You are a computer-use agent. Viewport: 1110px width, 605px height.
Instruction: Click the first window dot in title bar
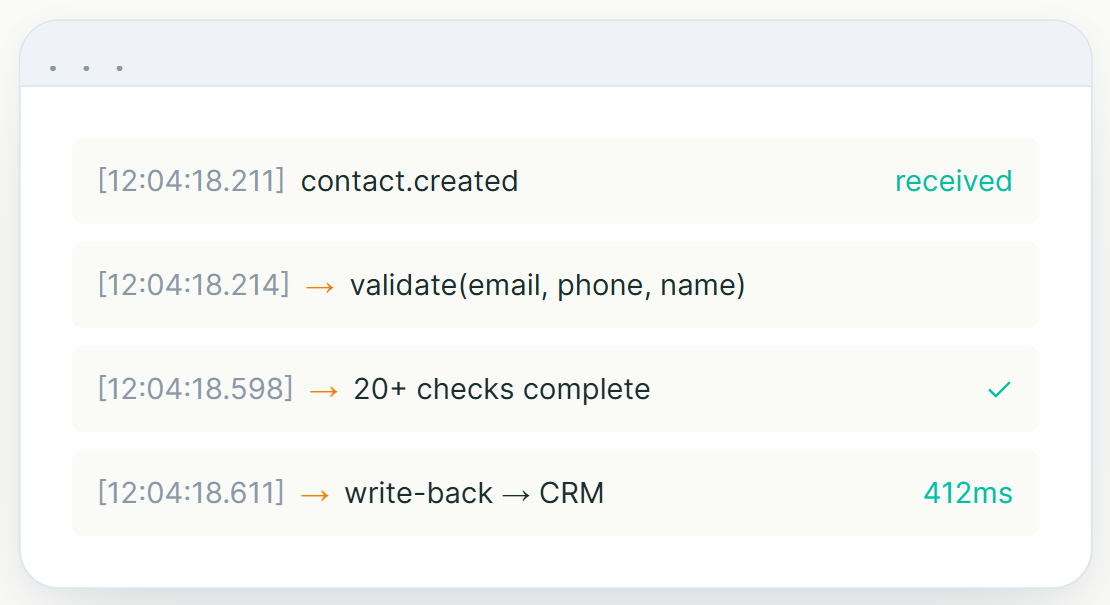point(53,69)
